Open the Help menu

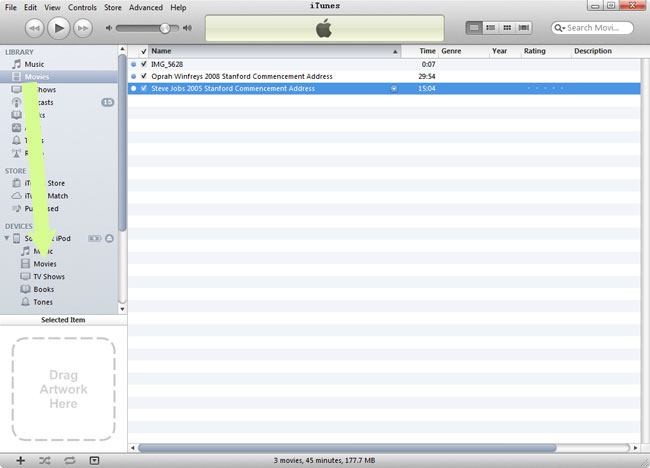[x=178, y=7]
